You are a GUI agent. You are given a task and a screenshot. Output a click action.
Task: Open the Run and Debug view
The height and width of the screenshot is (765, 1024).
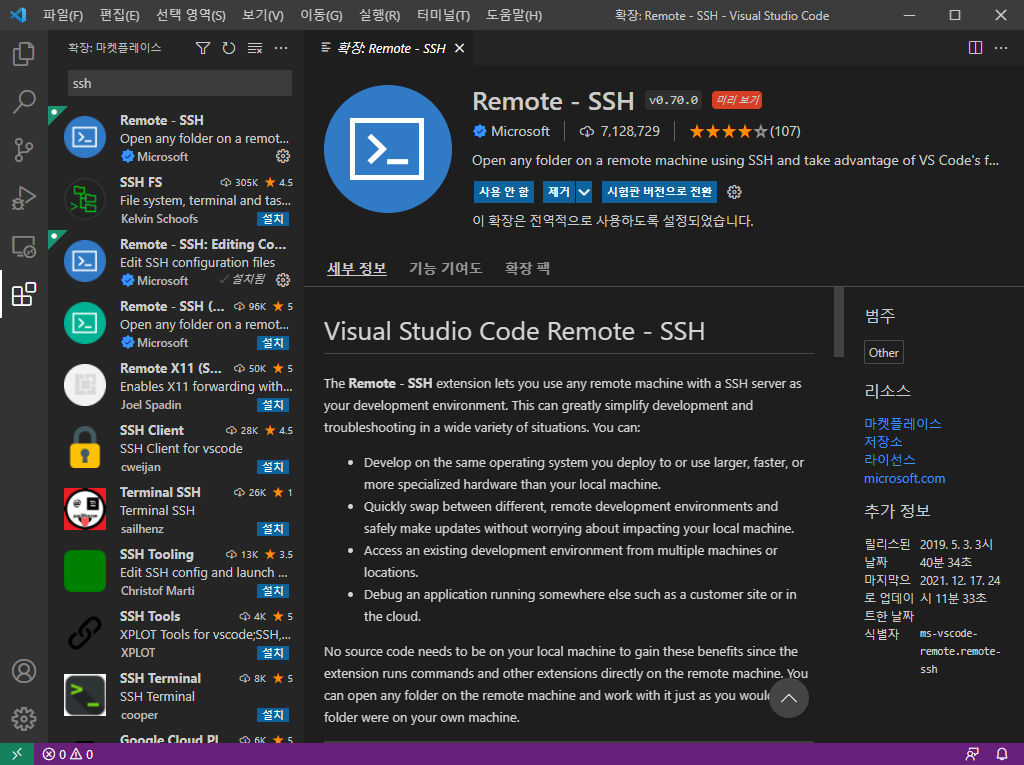click(x=24, y=198)
